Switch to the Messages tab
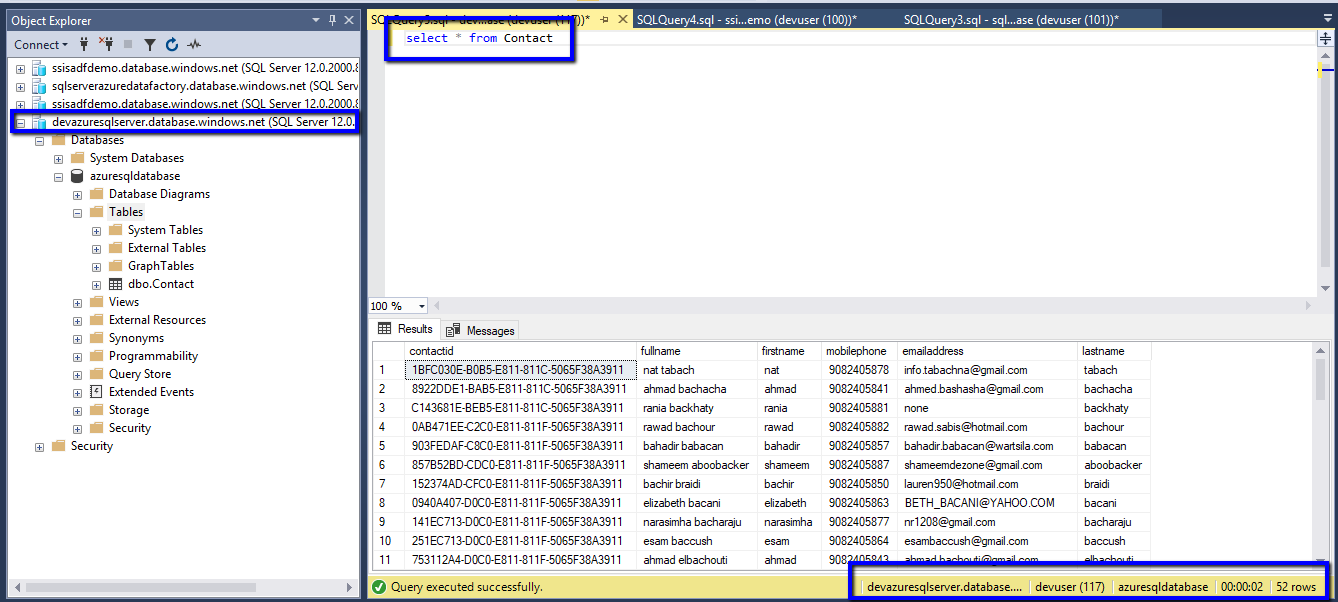 click(x=481, y=330)
